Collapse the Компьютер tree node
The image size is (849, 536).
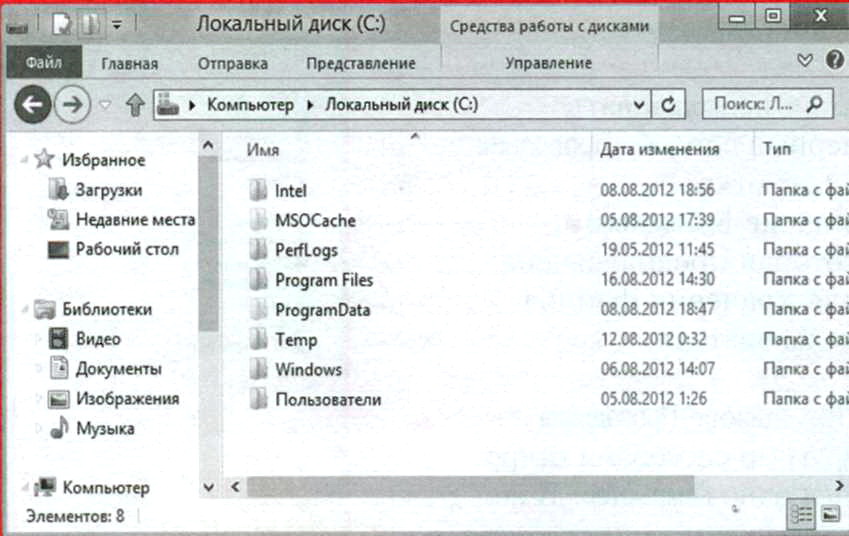coord(24,488)
